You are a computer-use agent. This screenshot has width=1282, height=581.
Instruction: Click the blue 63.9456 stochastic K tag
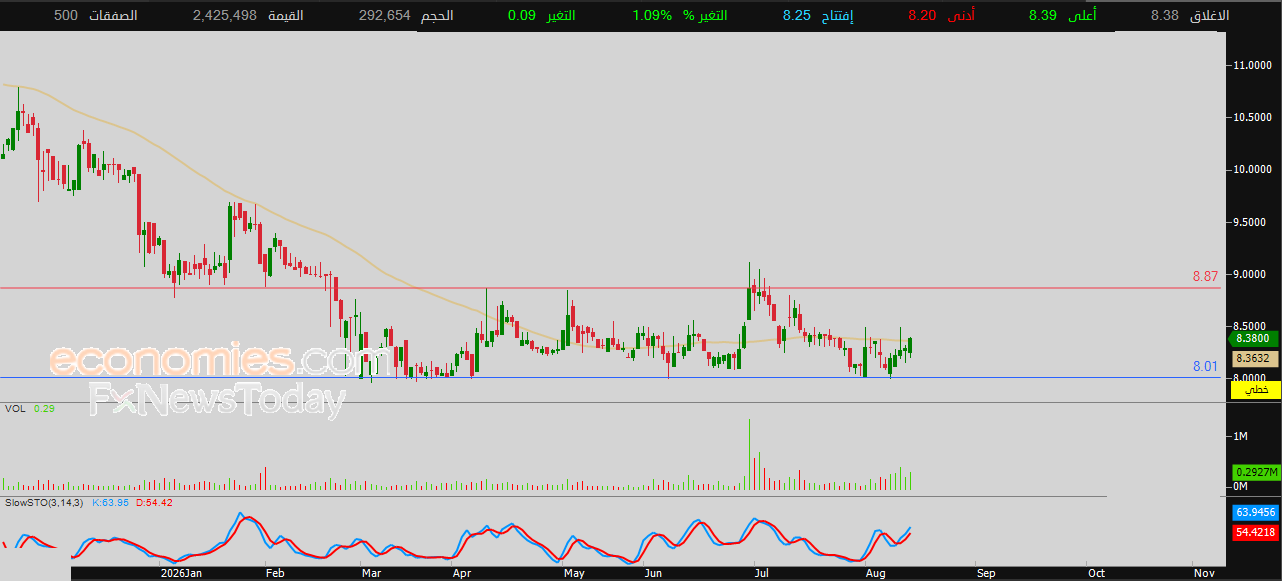coord(1254,512)
